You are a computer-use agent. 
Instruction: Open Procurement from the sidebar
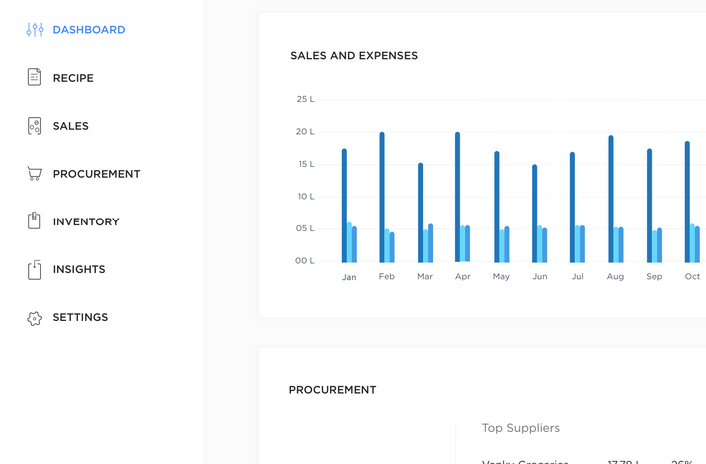coord(97,174)
